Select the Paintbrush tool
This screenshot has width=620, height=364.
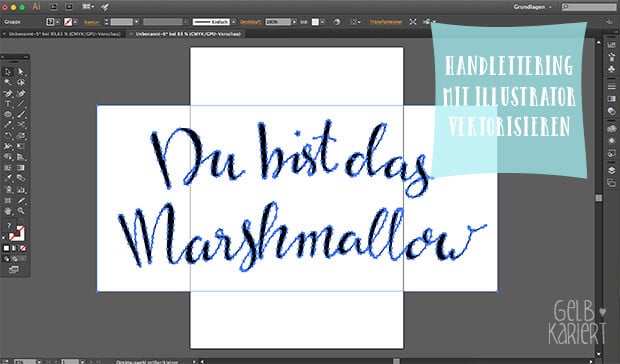[x=21, y=115]
